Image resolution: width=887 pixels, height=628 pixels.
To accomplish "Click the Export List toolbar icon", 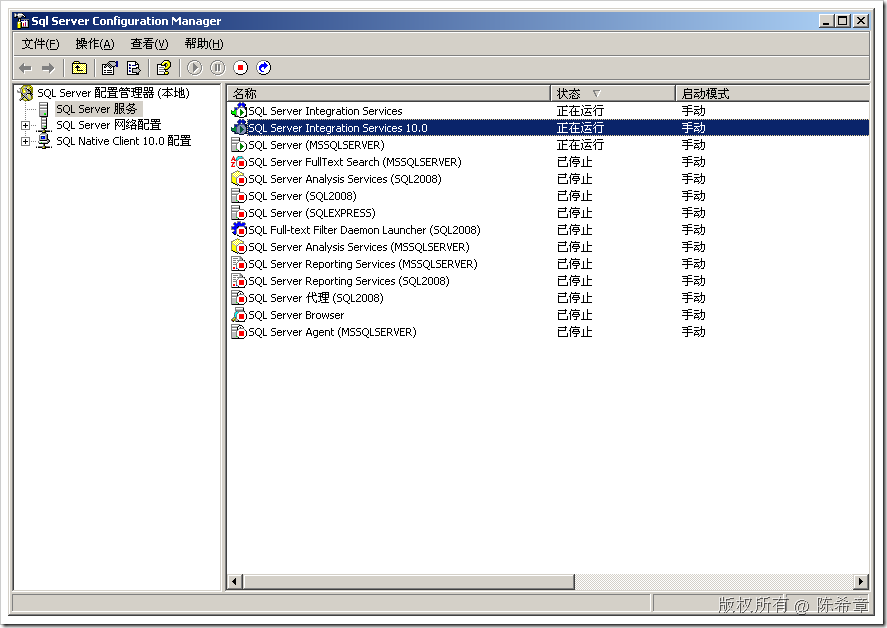I will [134, 68].
